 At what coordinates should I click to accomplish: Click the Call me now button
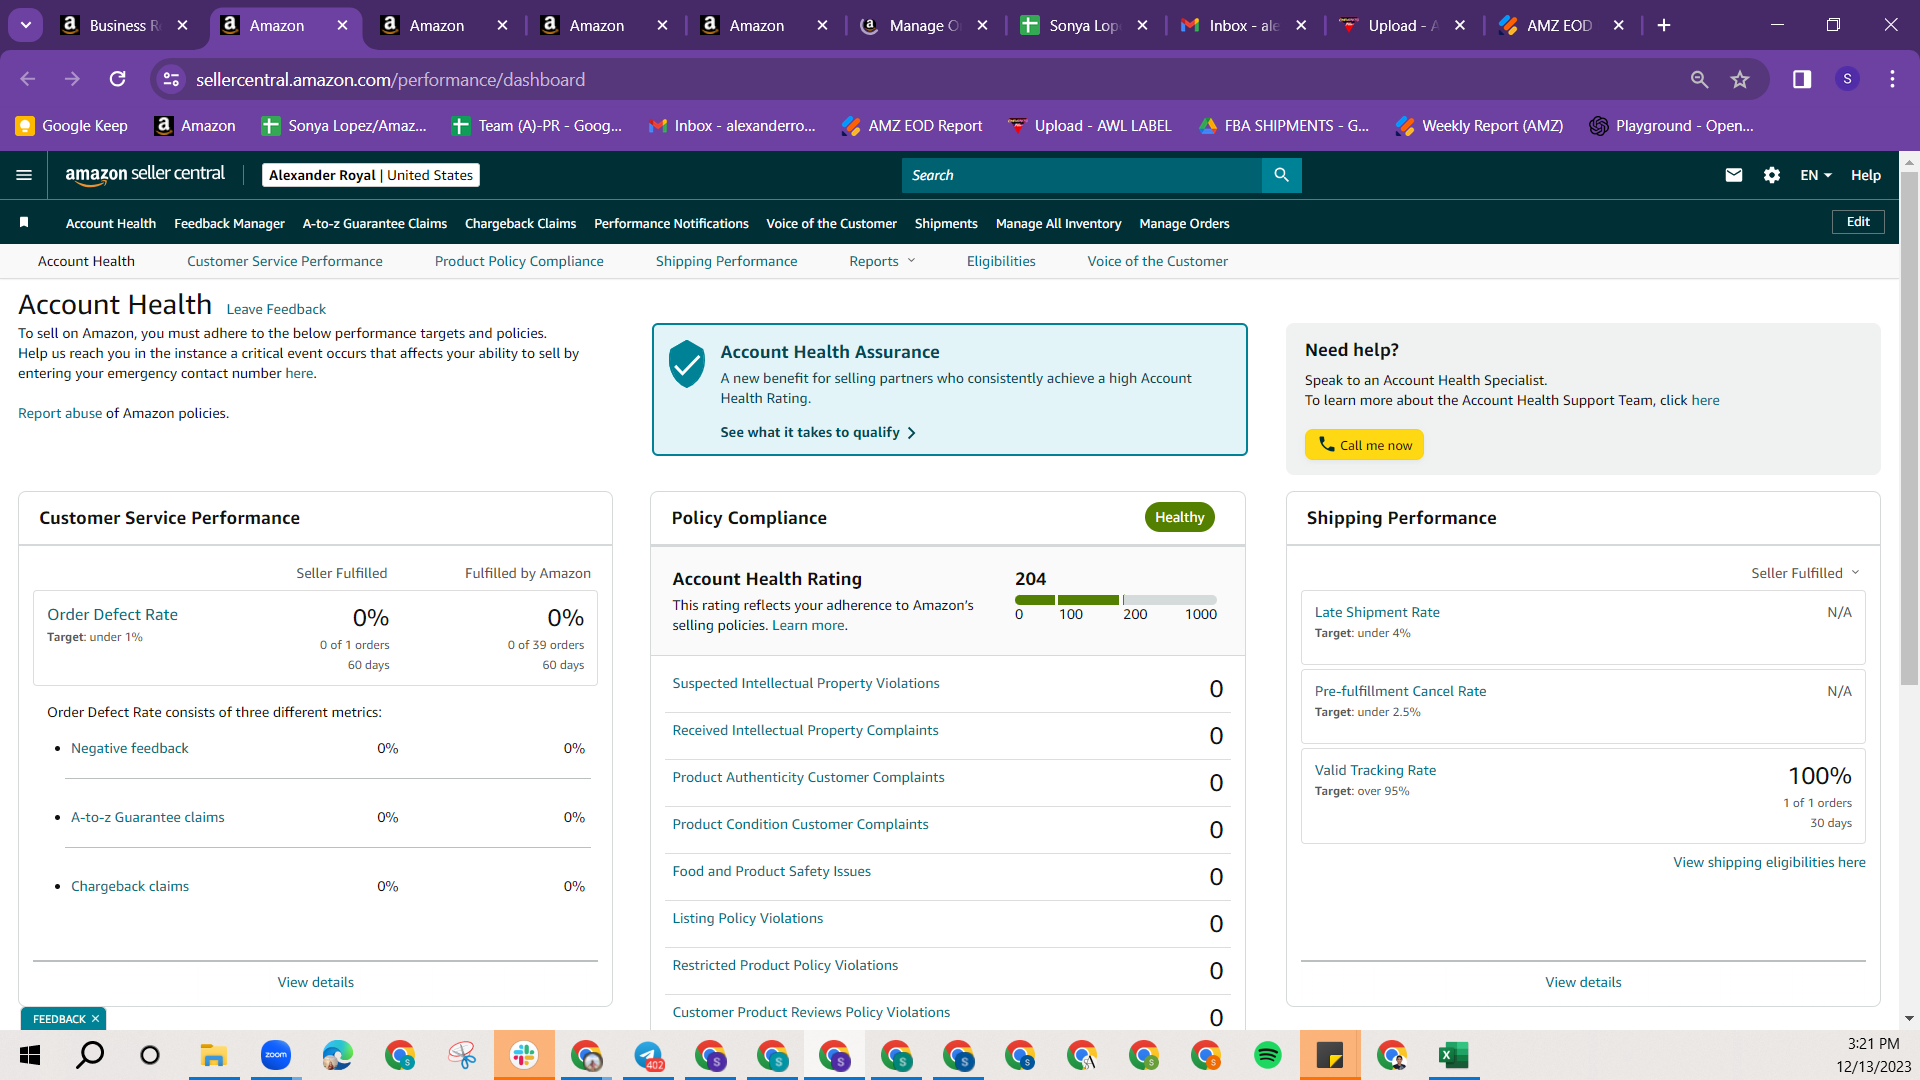tap(1364, 445)
